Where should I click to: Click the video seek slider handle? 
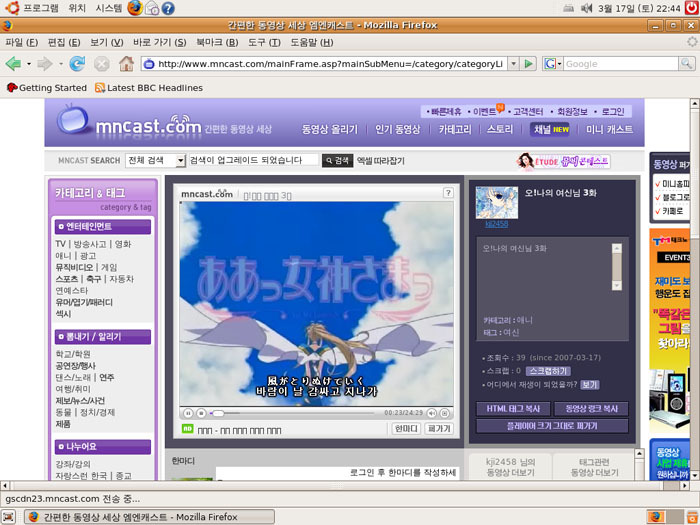pyautogui.click(x=218, y=413)
